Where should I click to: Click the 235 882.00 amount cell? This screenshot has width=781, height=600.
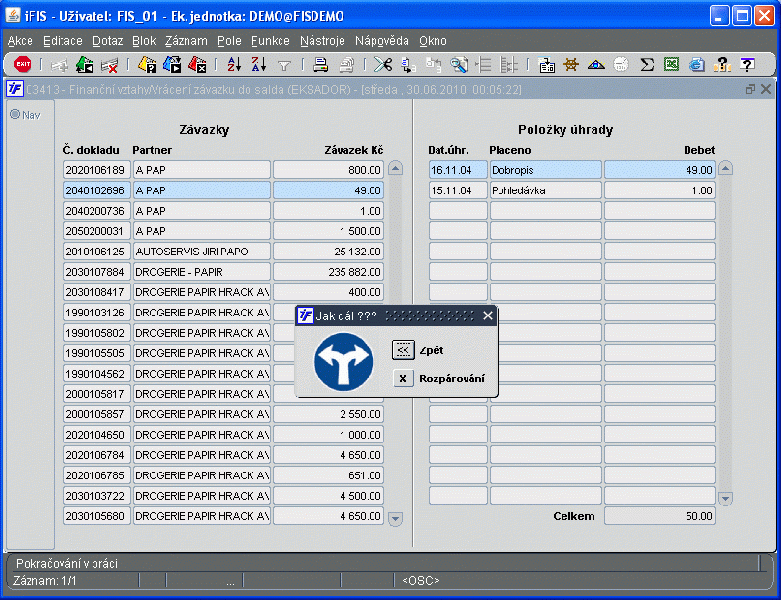(x=328, y=272)
